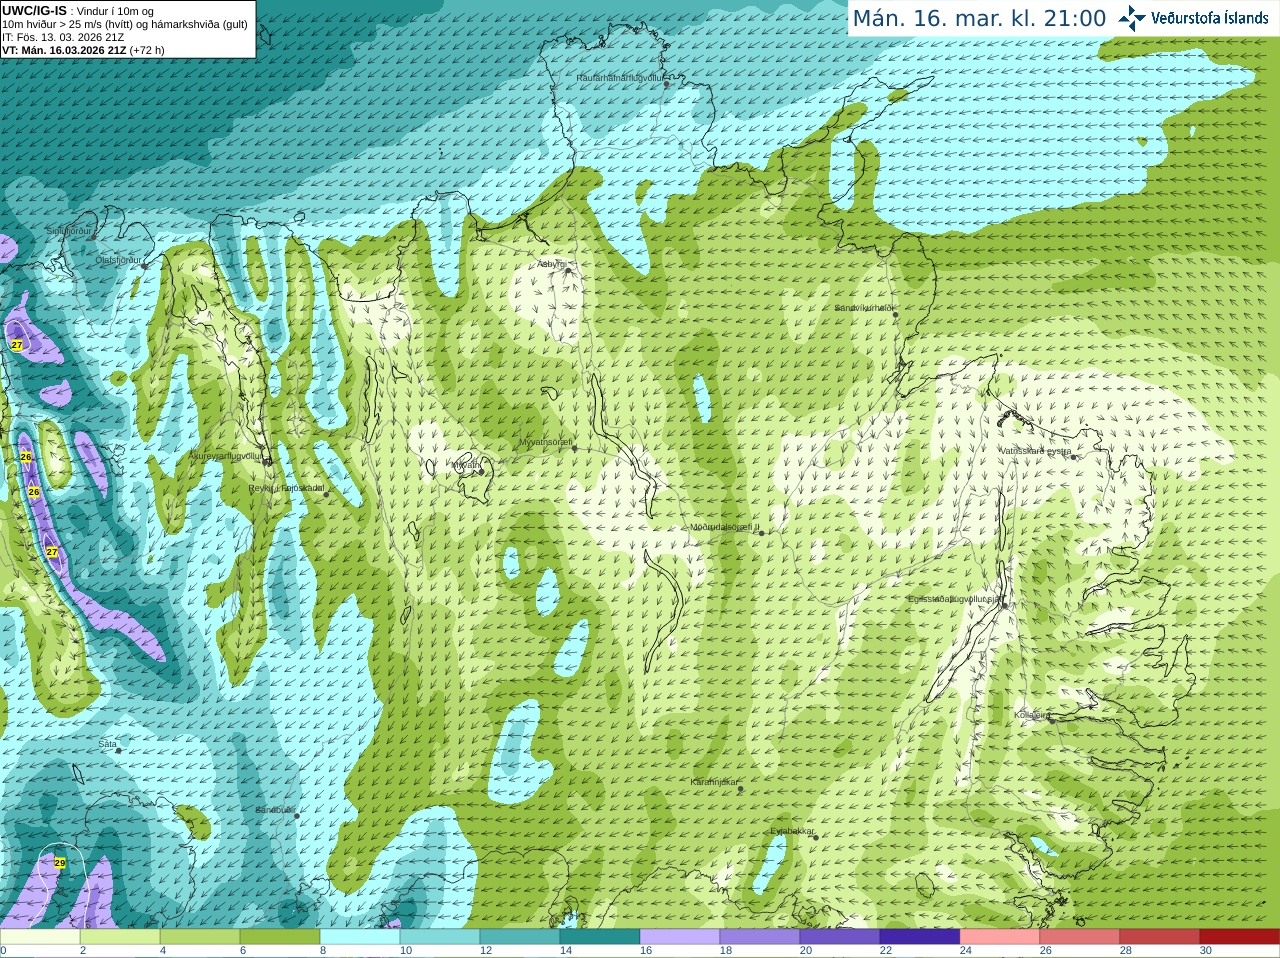Click the yellow 27 gust marker below the 26 markers
Screen dimensions: 1280x958
[52, 552]
